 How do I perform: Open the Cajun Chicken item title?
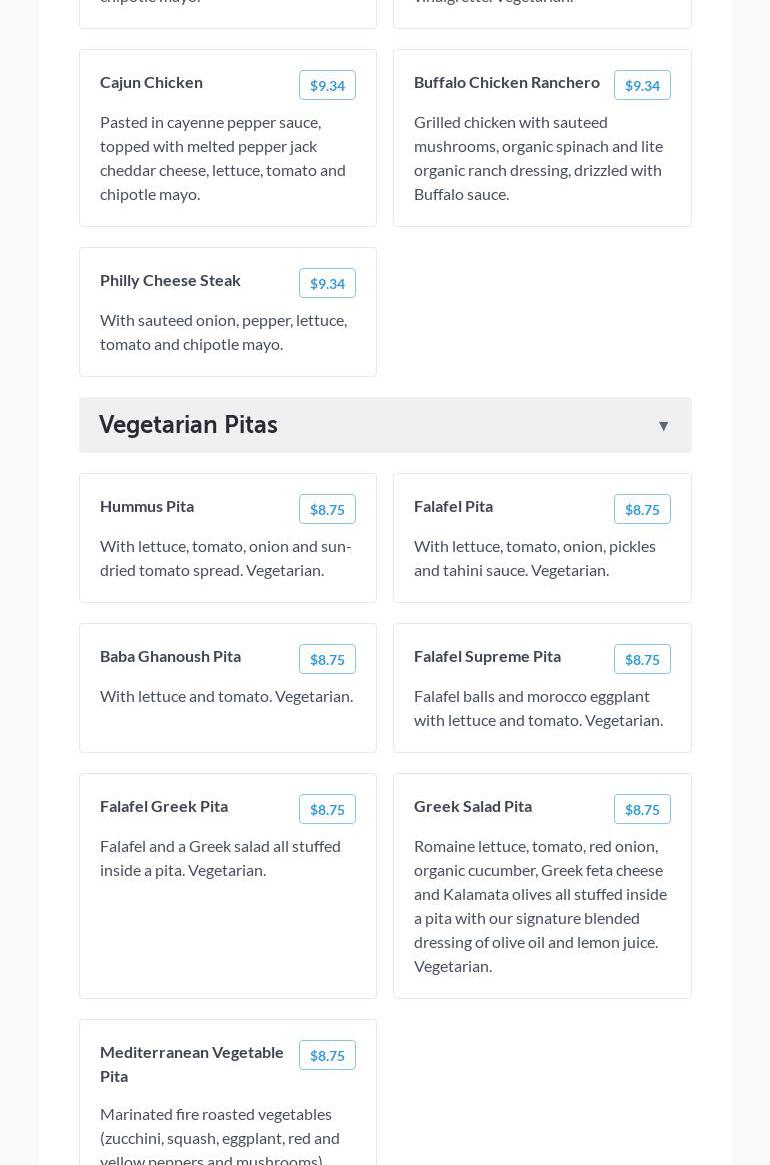tap(151, 82)
